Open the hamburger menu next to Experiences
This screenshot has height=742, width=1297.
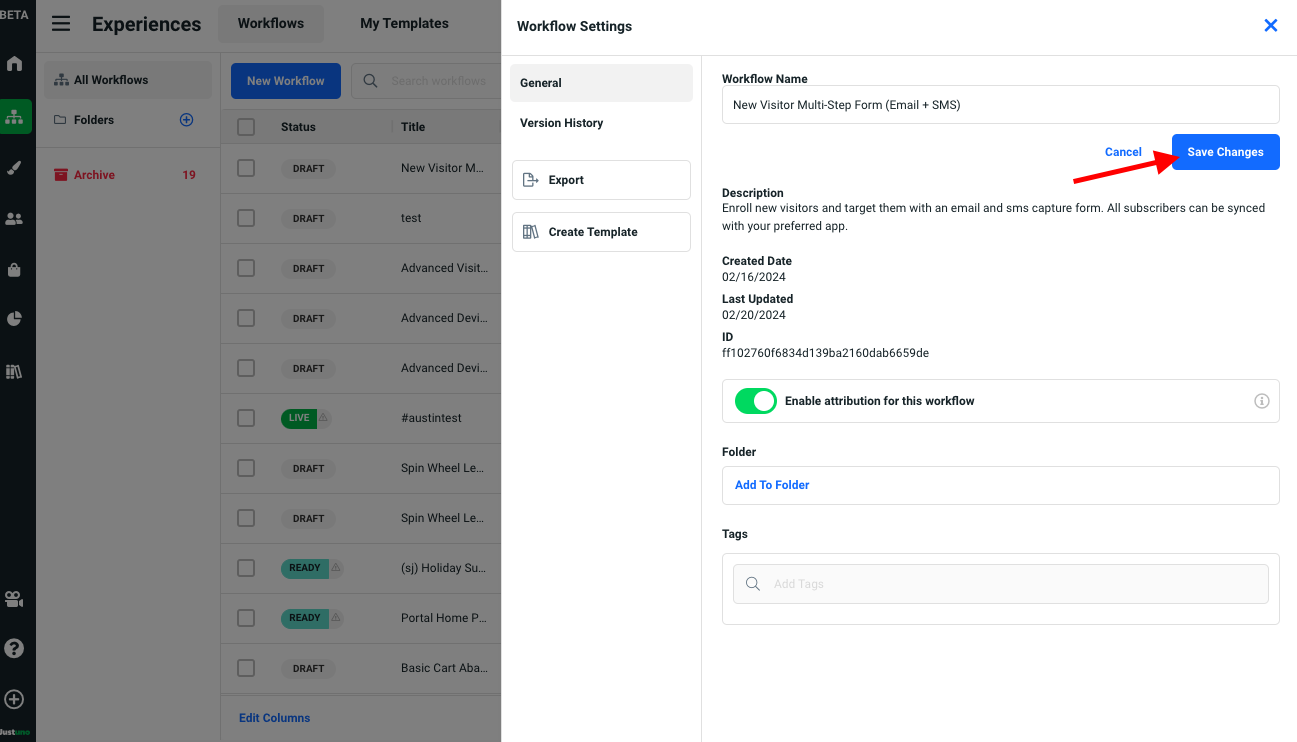click(x=61, y=24)
